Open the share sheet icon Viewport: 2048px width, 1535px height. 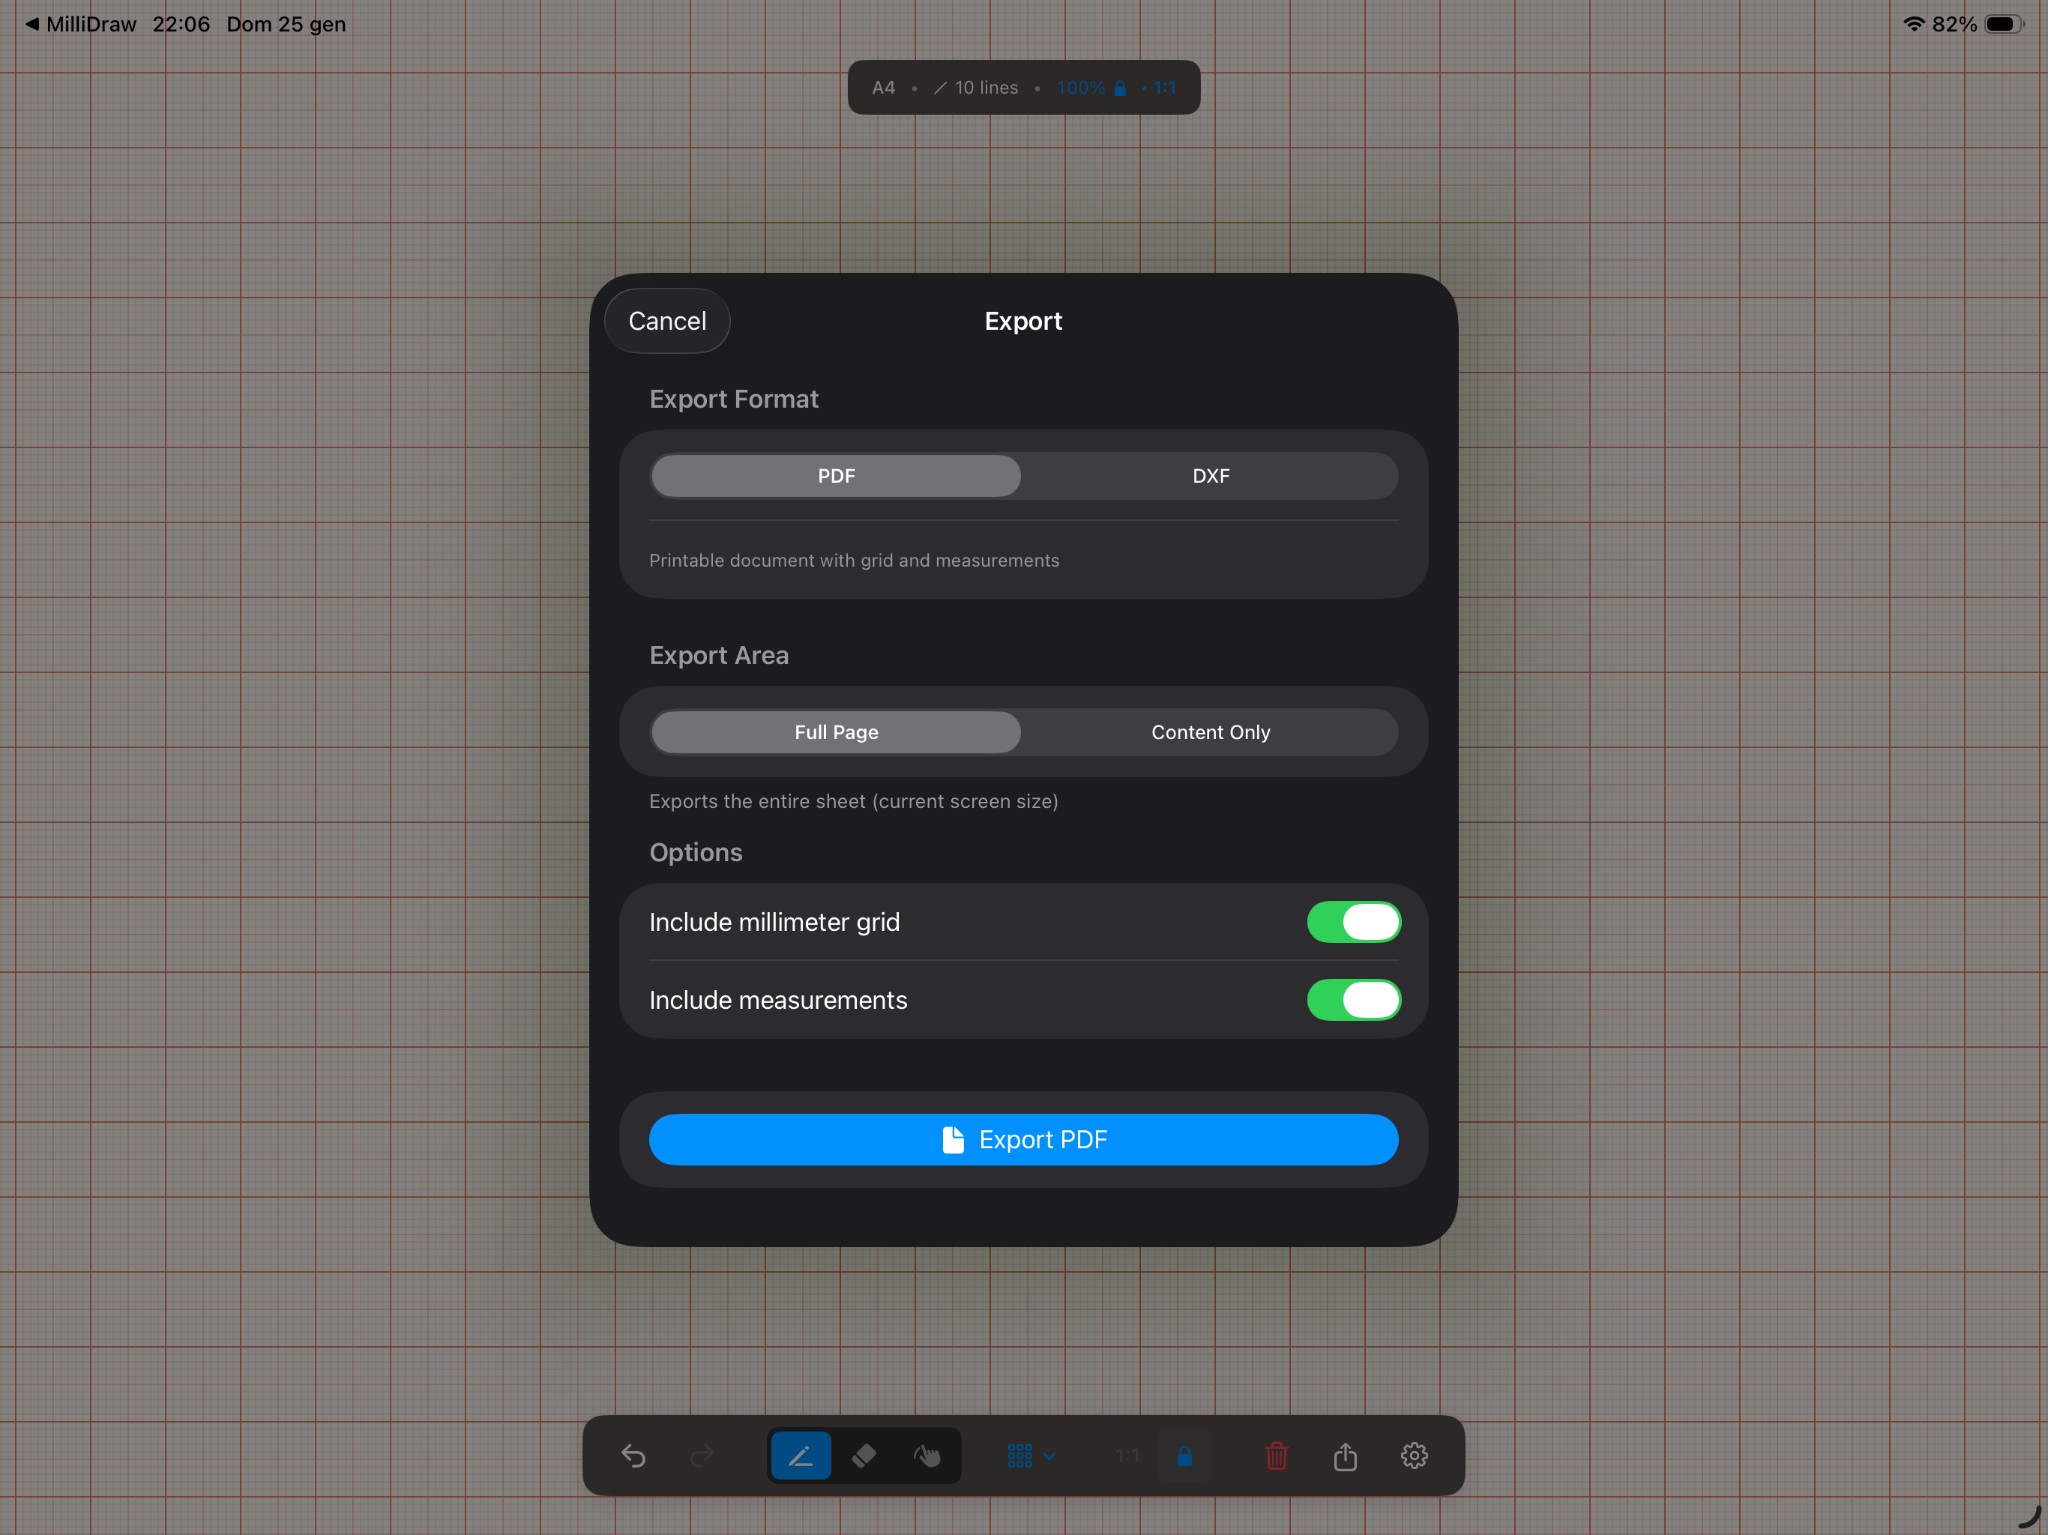click(x=1344, y=1456)
